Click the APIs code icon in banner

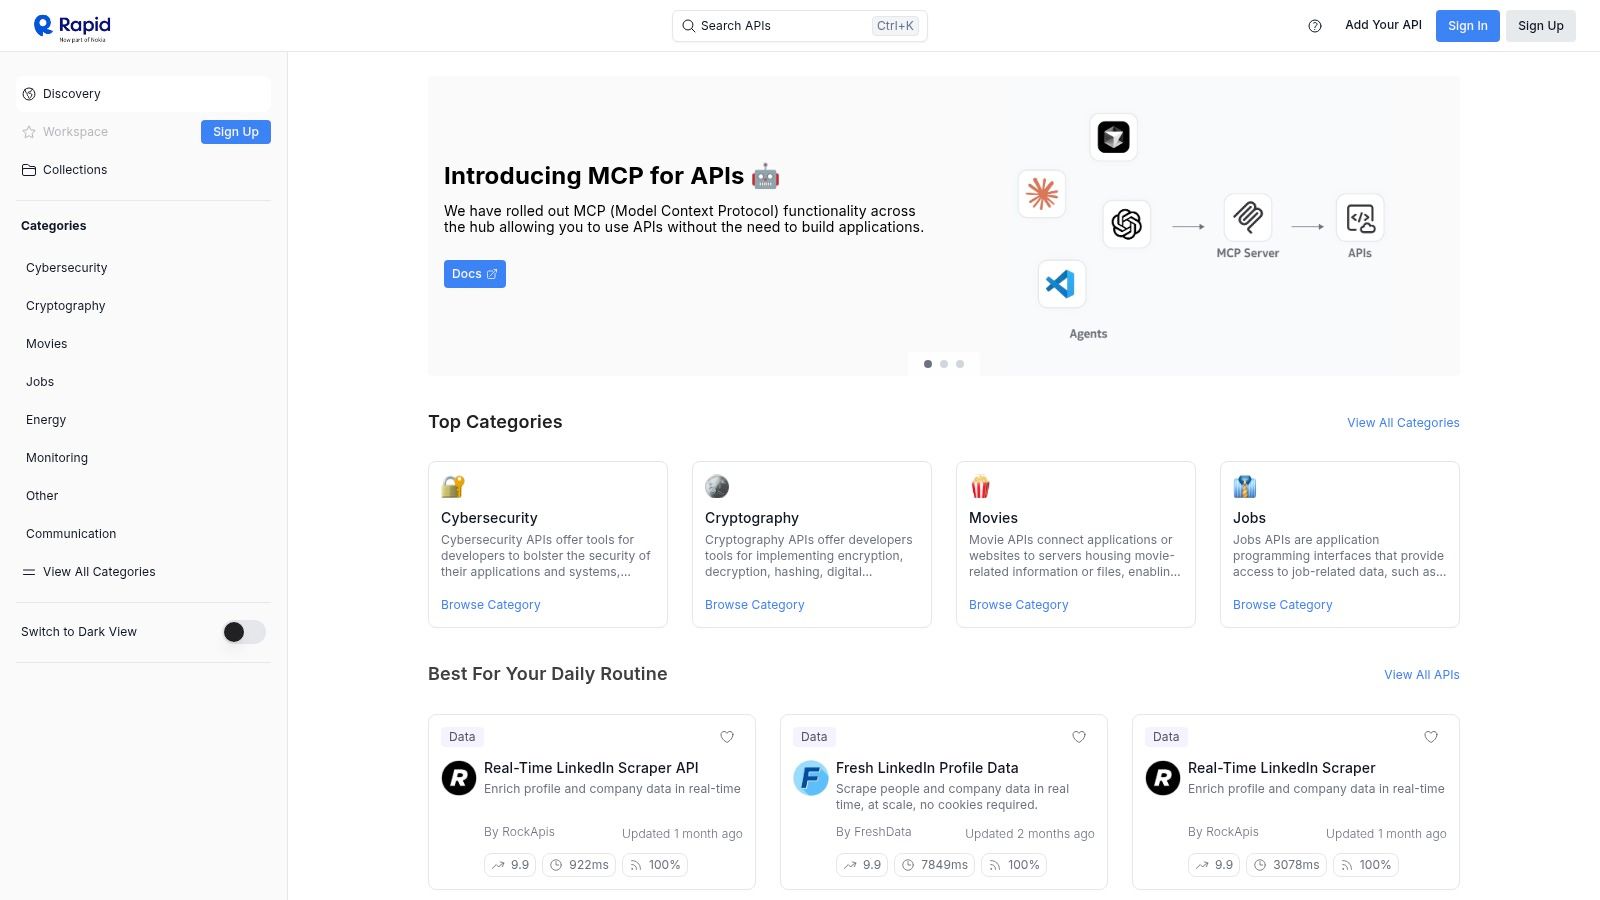[1360, 217]
